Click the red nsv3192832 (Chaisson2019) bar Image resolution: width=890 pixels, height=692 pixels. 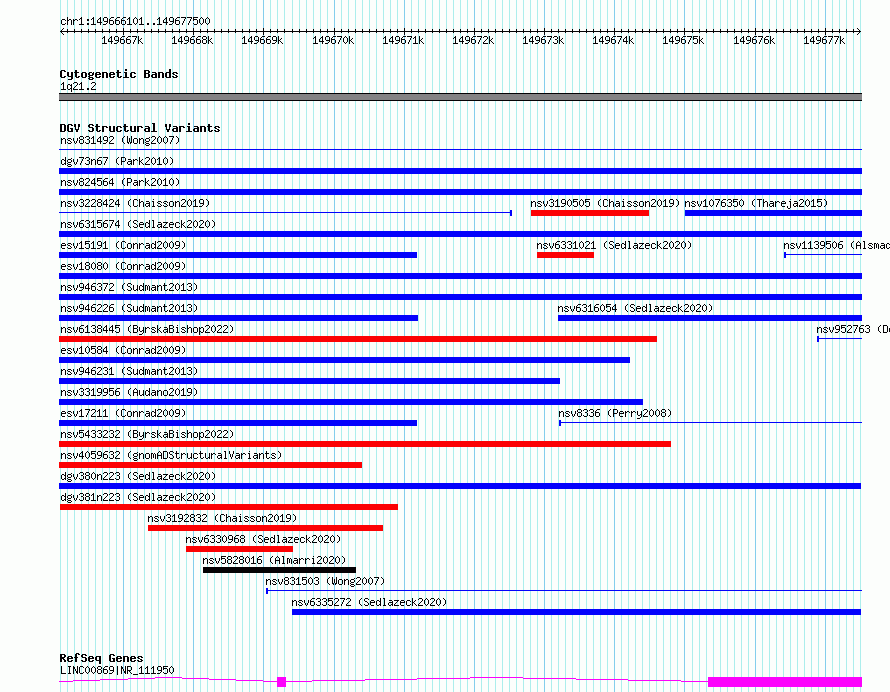tap(266, 528)
